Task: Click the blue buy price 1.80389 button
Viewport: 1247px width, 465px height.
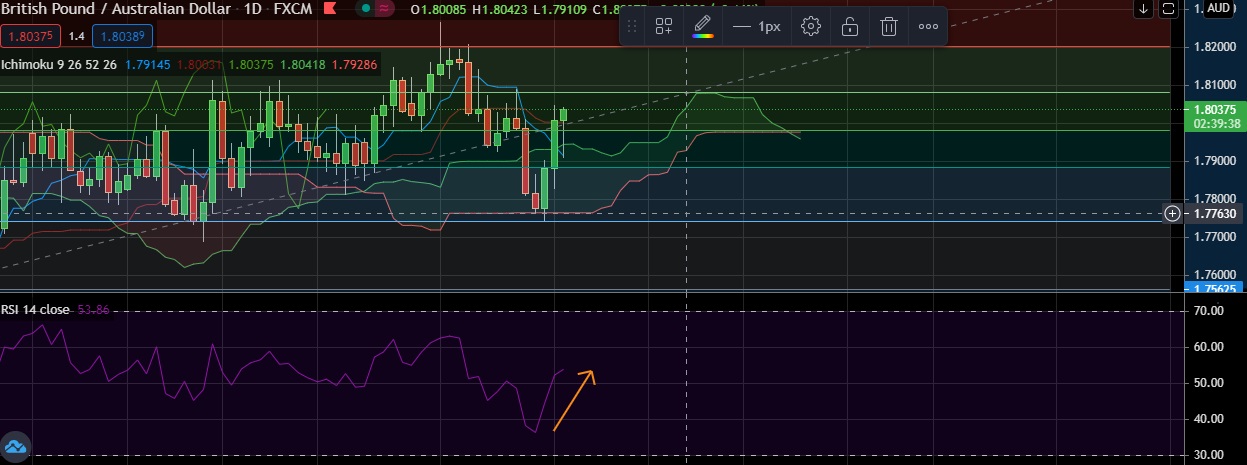Action: click(121, 36)
